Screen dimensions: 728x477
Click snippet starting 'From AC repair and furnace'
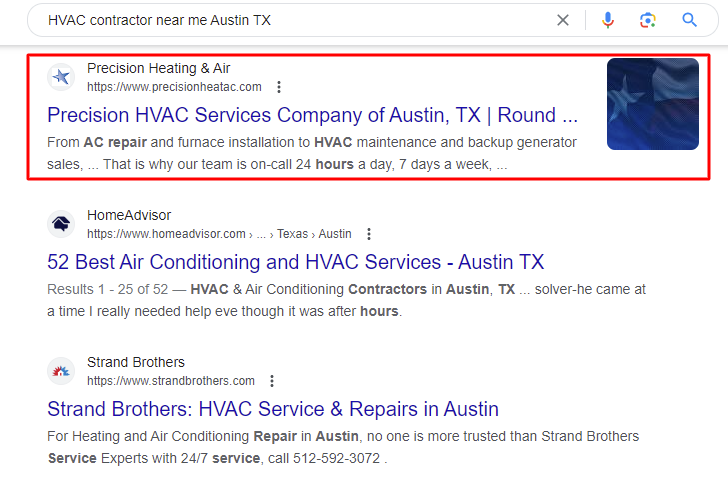coord(312,153)
